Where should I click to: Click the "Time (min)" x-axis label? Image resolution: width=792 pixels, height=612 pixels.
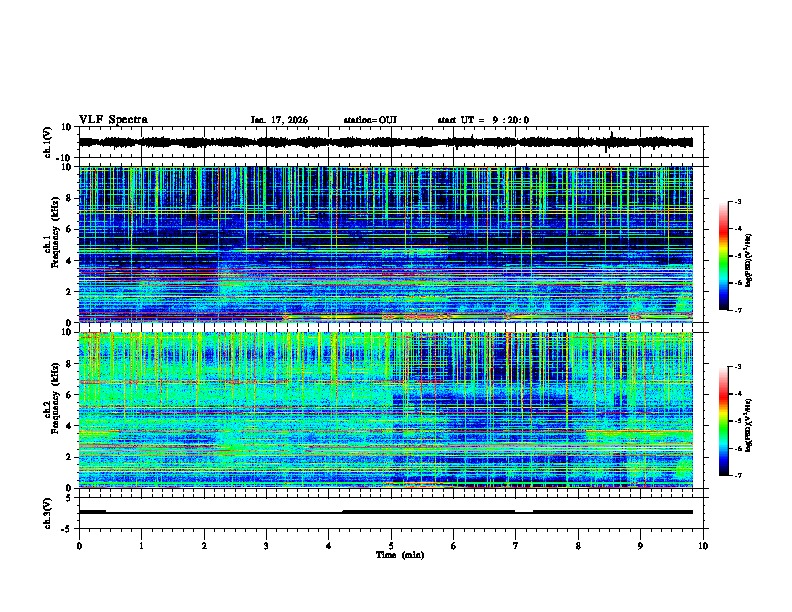point(400,555)
